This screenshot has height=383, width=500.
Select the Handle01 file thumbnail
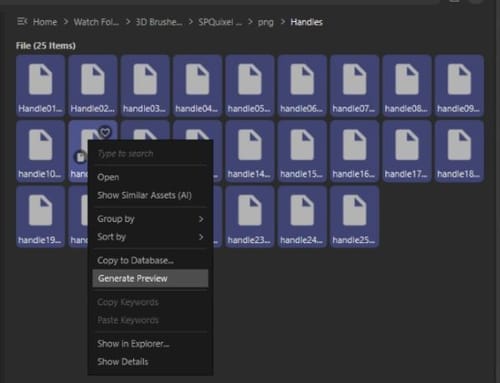coord(40,85)
